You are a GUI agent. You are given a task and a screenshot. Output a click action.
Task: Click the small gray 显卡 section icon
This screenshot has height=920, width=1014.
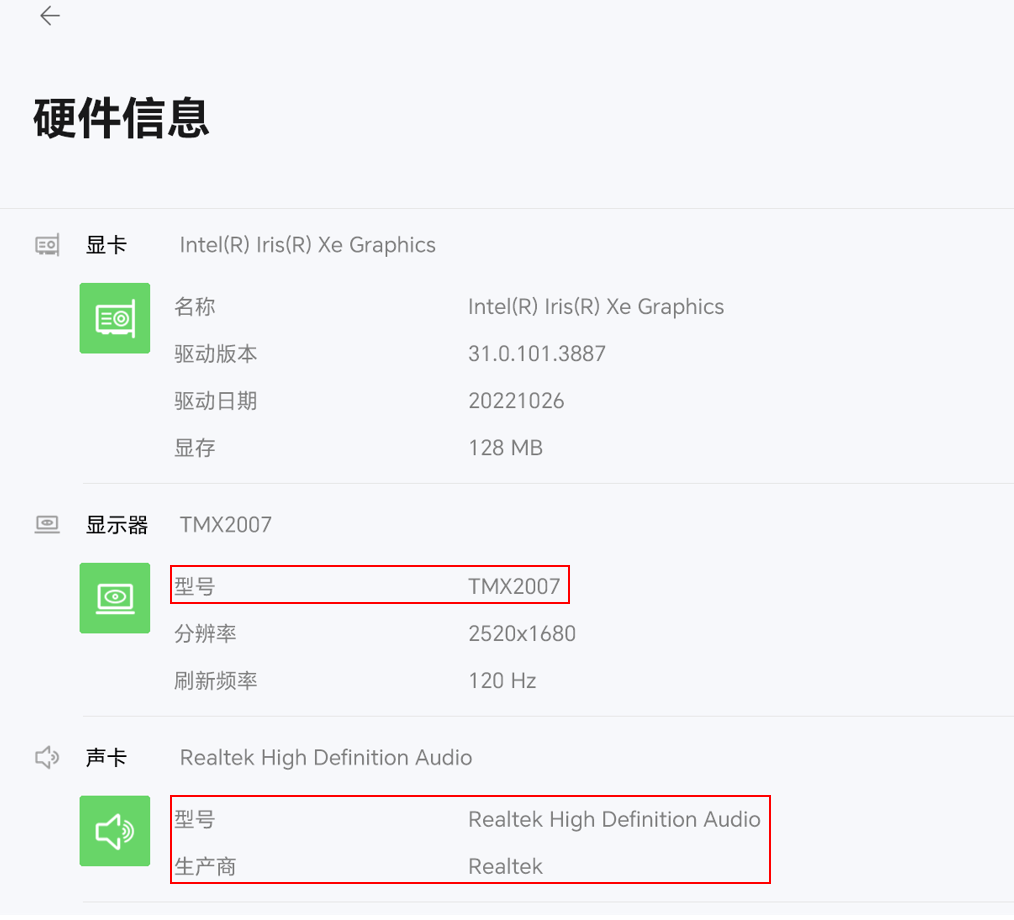pyautogui.click(x=47, y=245)
